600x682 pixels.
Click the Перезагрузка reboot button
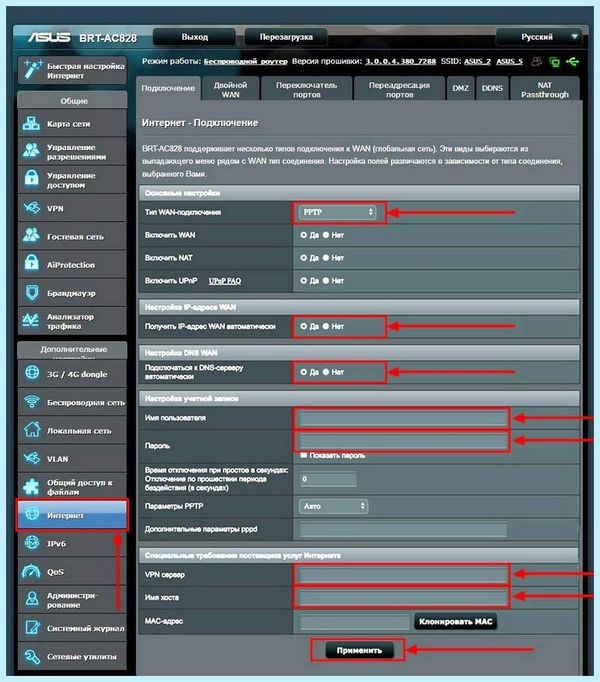pyautogui.click(x=286, y=37)
